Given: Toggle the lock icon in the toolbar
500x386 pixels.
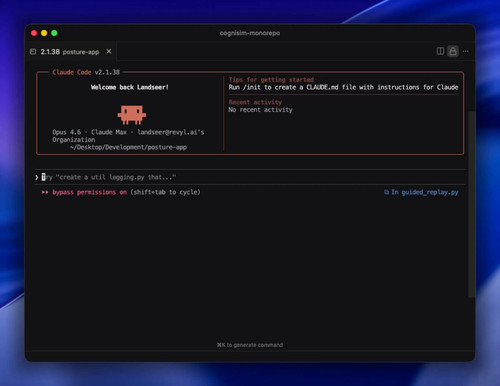Looking at the screenshot, I should (453, 51).
